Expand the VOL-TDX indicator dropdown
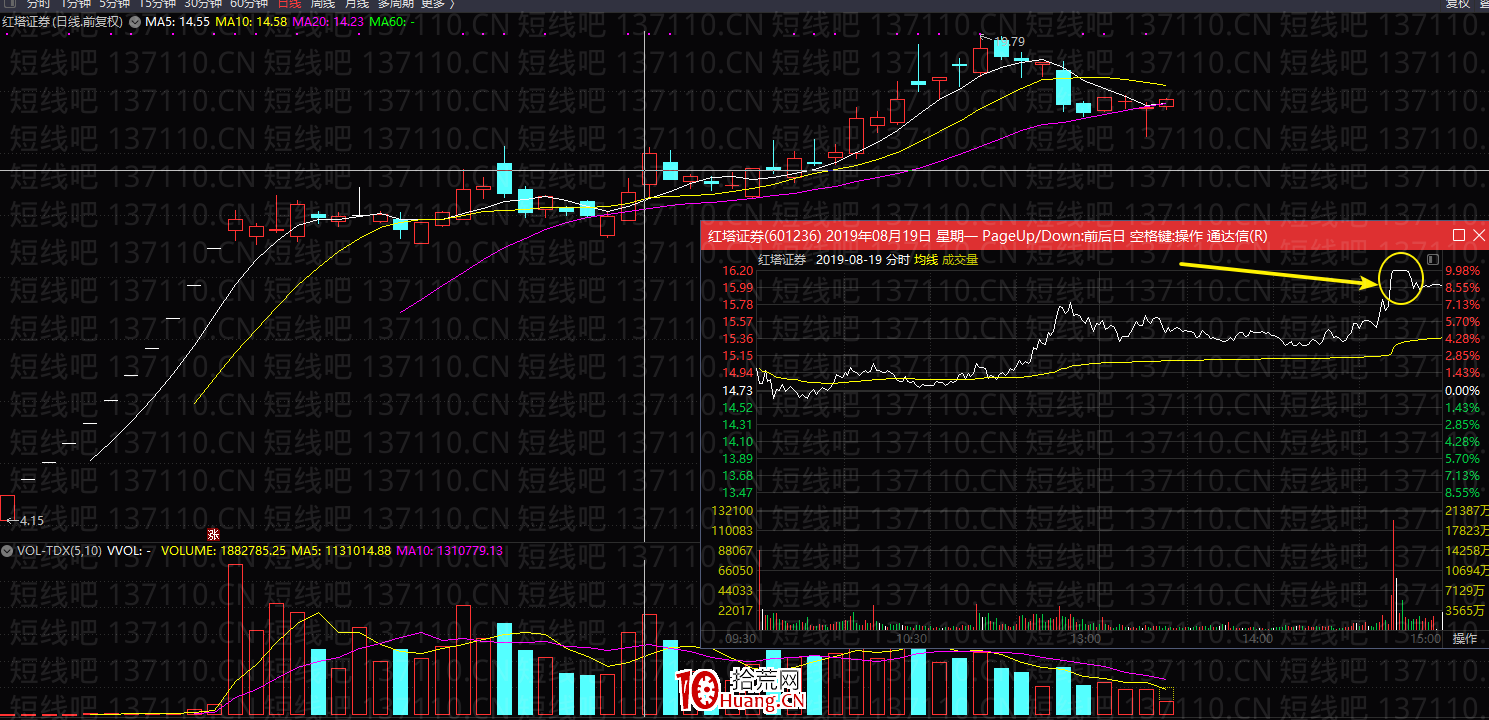This screenshot has width=1489, height=720. point(9,551)
